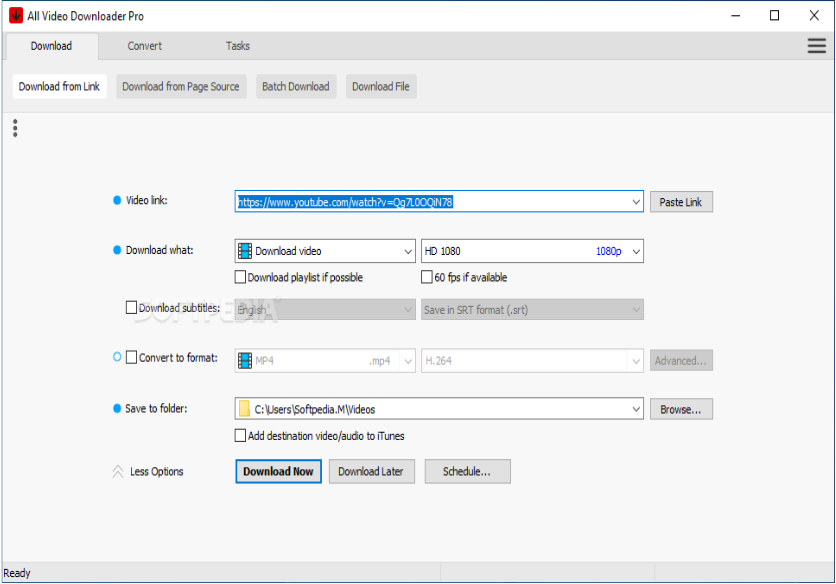
Task: Open the English subtitle language dropdown
Action: click(x=325, y=310)
